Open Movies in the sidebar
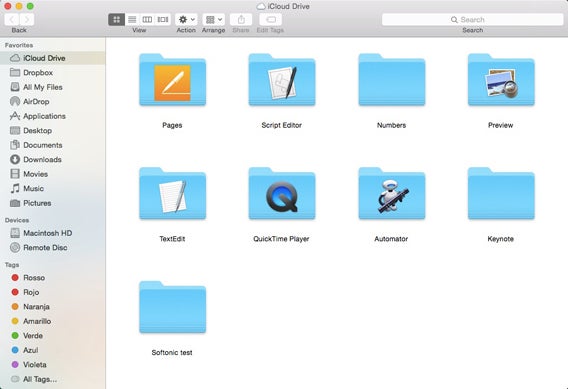This screenshot has height=389, width=568. click(x=53, y=174)
